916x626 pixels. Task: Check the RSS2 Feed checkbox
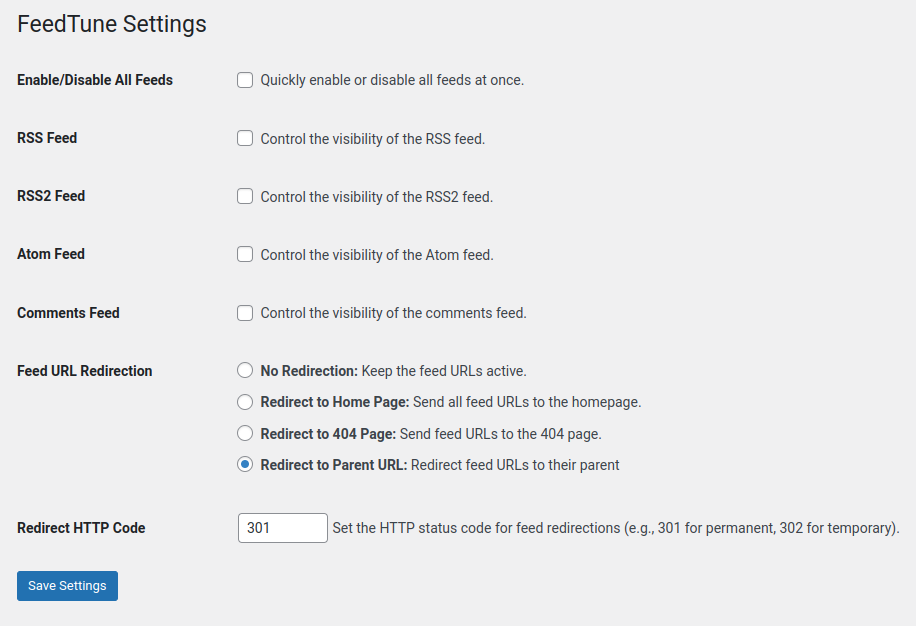pos(245,196)
